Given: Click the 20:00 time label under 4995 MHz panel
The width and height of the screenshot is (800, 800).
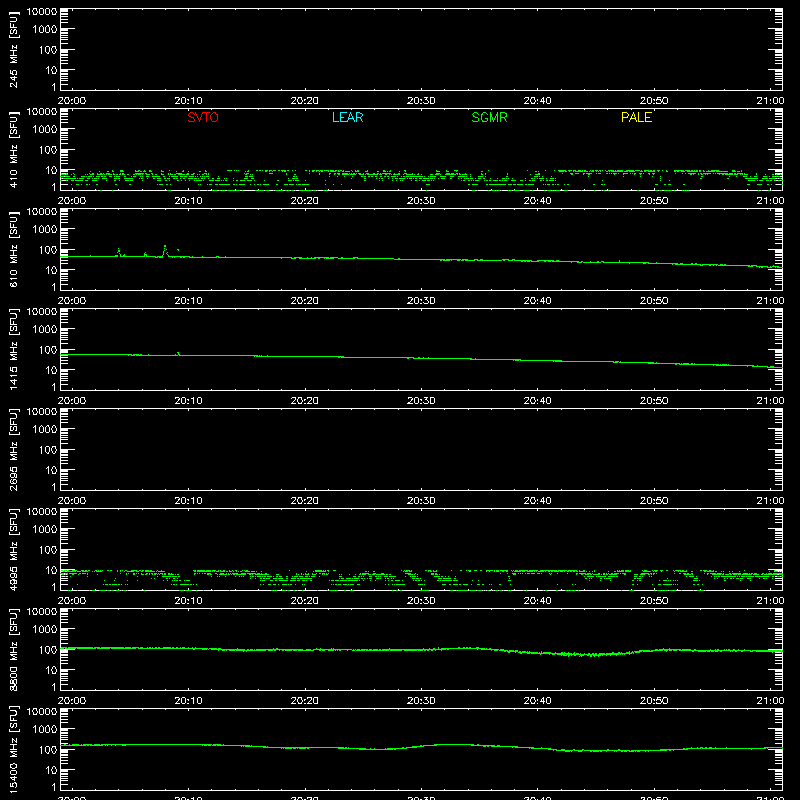Looking at the screenshot, I should point(72,601).
